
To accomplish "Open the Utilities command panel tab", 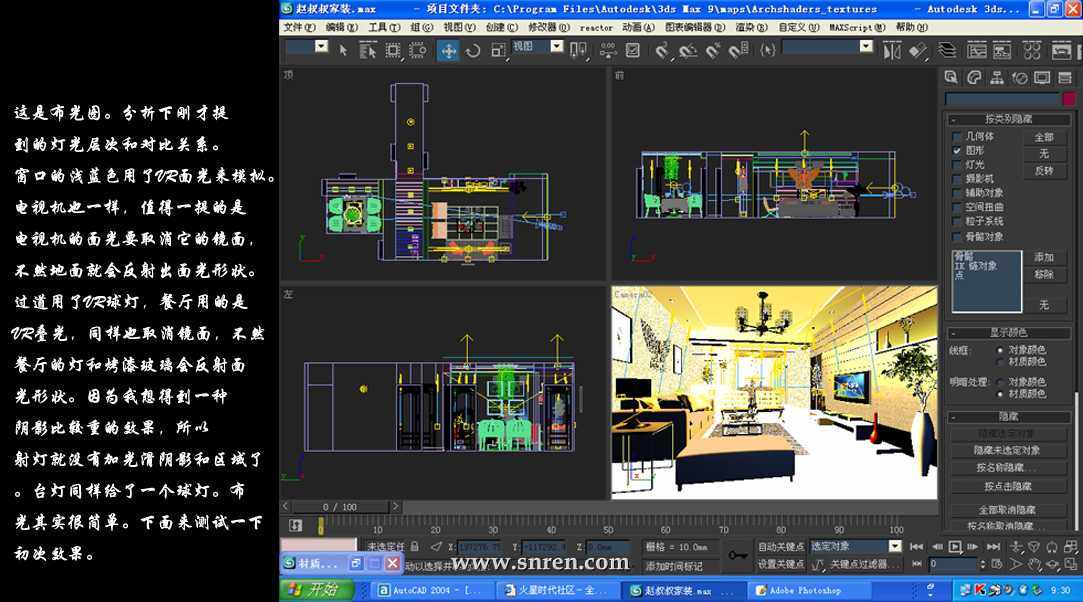I will 1063,78.
